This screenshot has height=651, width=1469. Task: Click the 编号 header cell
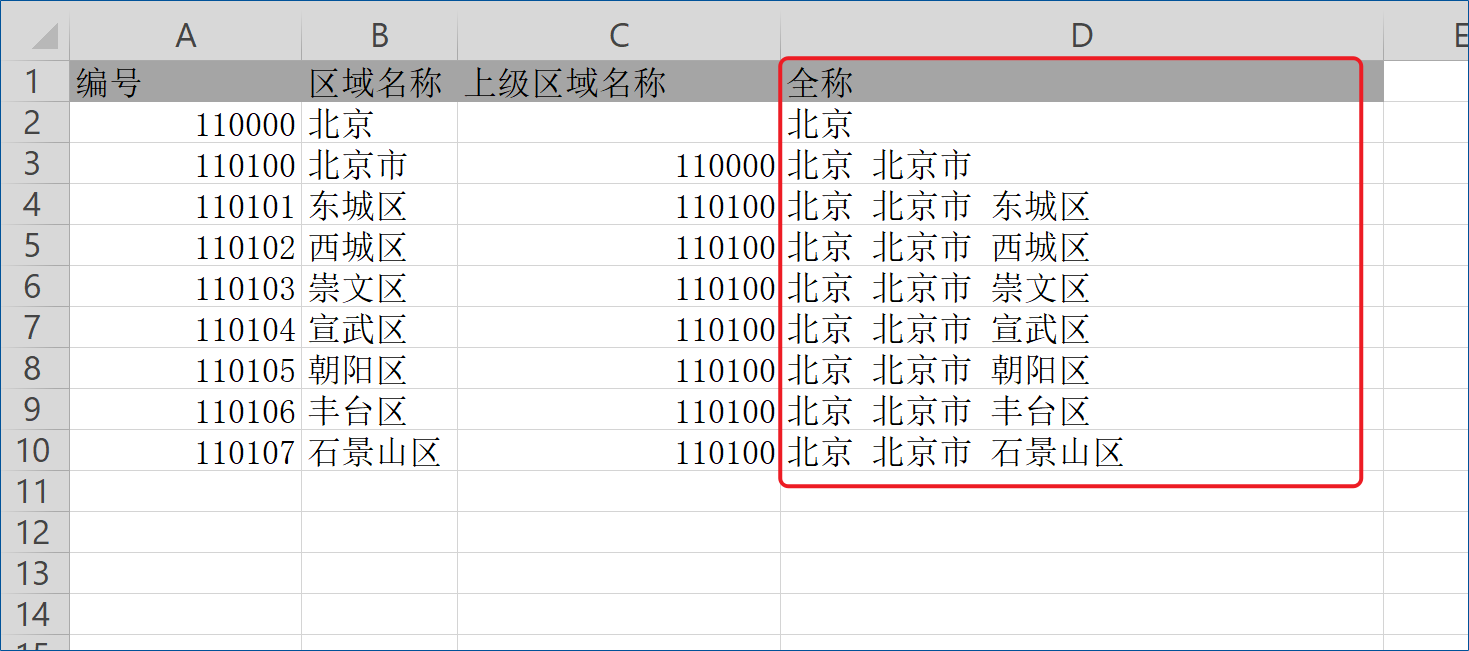point(185,81)
